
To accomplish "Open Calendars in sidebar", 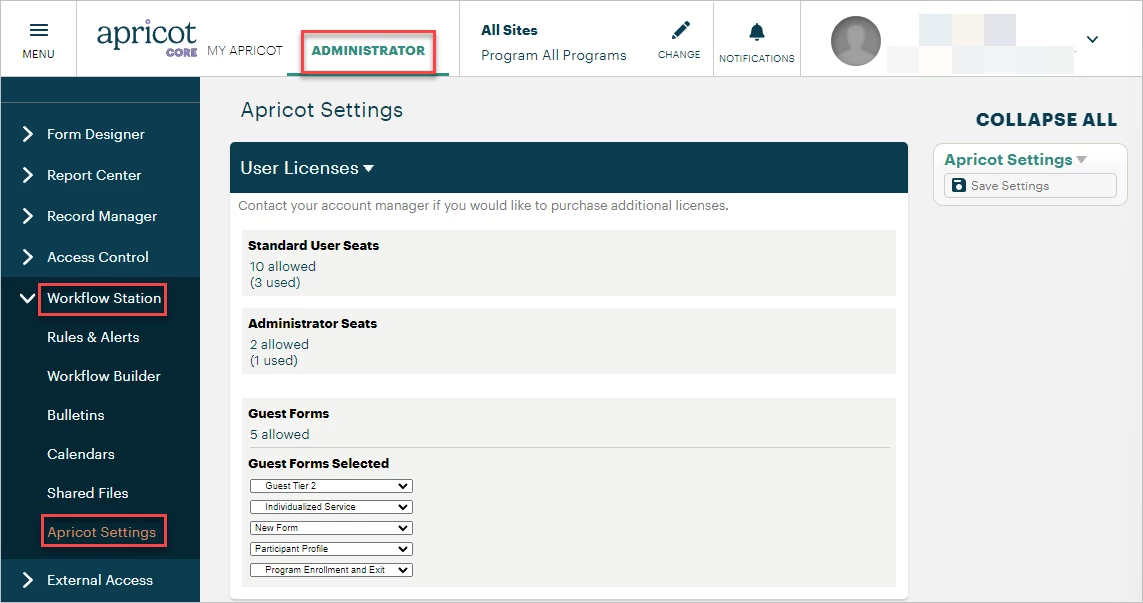I will point(81,454).
